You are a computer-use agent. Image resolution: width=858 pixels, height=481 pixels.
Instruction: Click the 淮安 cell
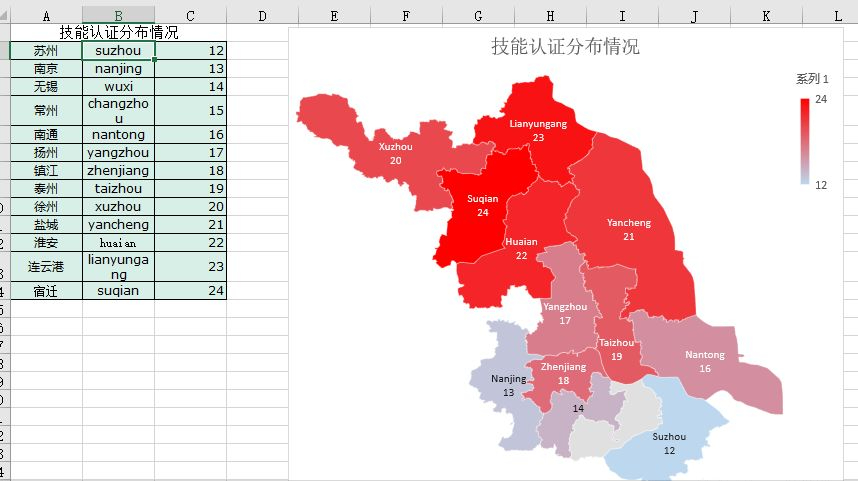pos(46,243)
